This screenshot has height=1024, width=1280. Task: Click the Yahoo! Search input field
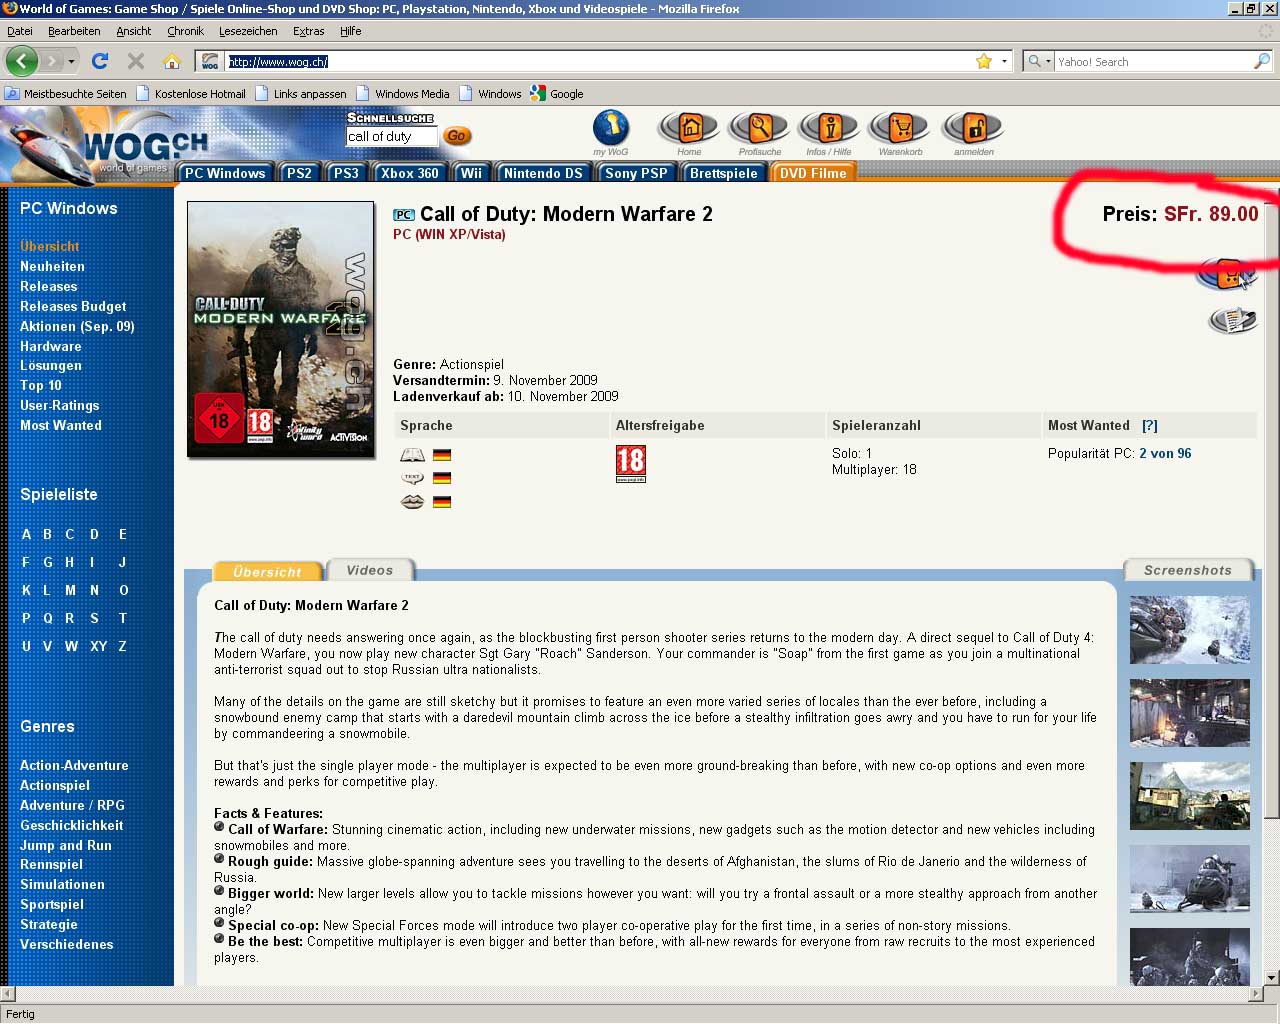(x=1153, y=61)
